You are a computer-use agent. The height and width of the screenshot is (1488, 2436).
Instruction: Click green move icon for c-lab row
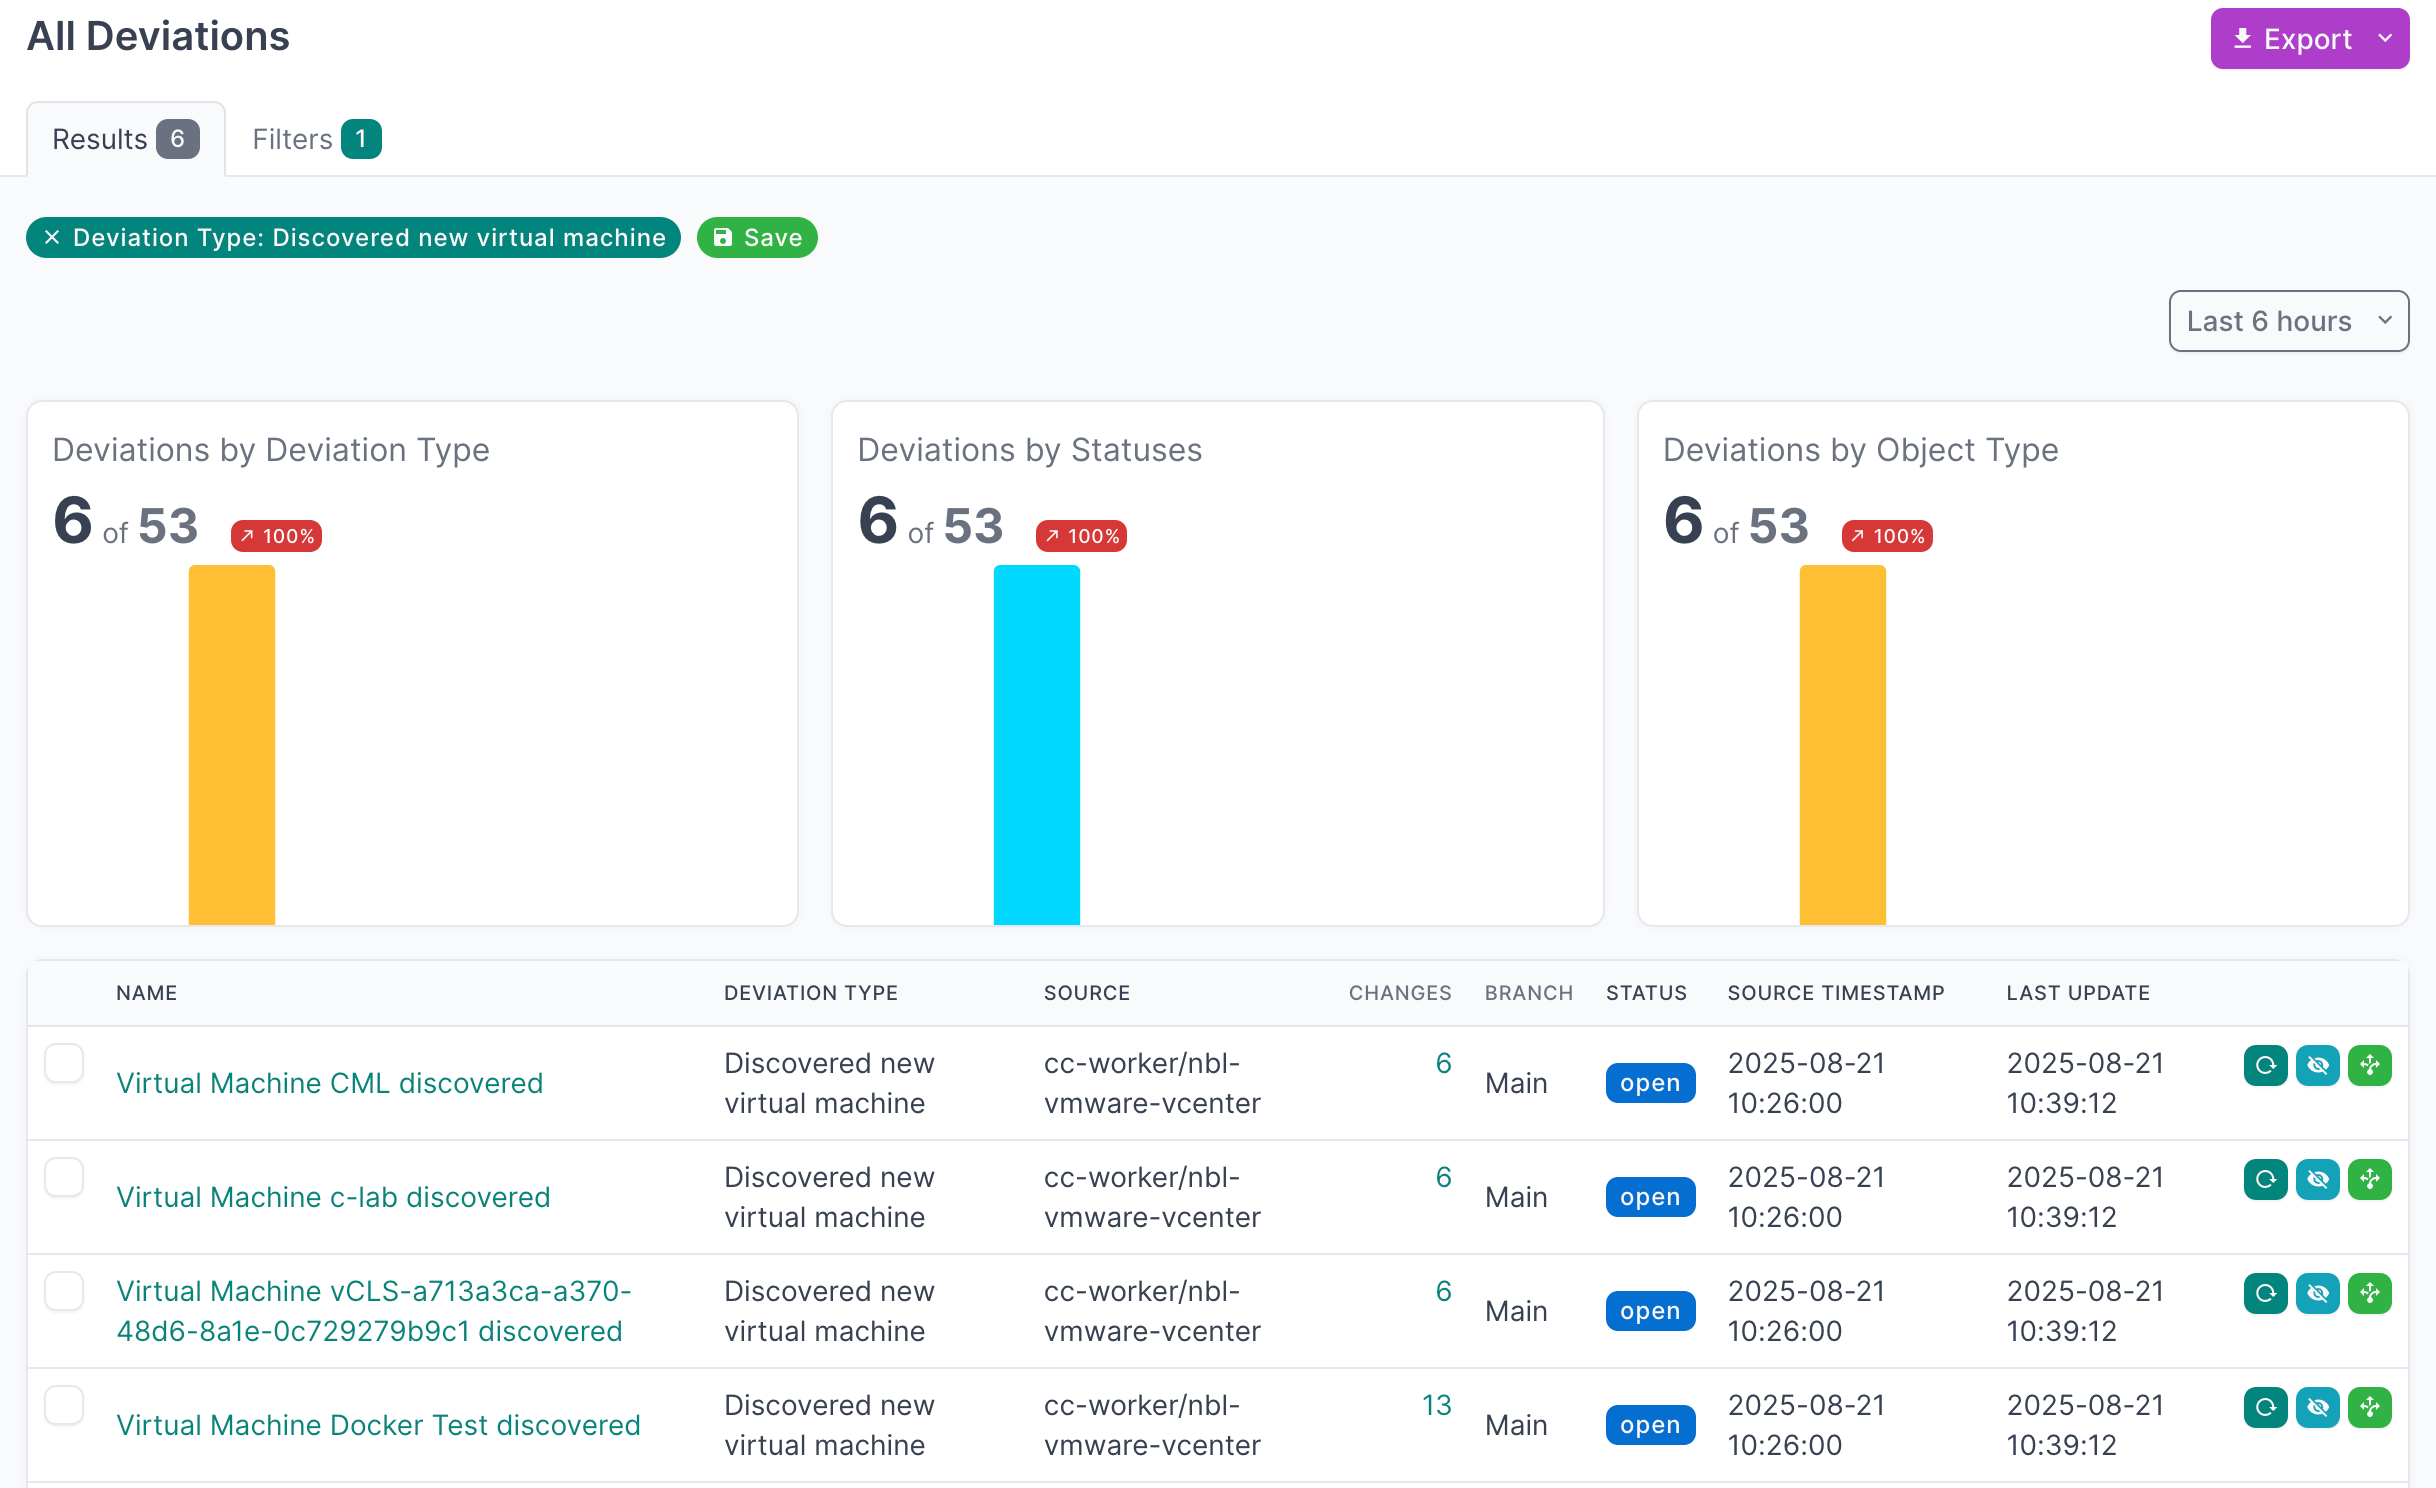coord(2369,1179)
